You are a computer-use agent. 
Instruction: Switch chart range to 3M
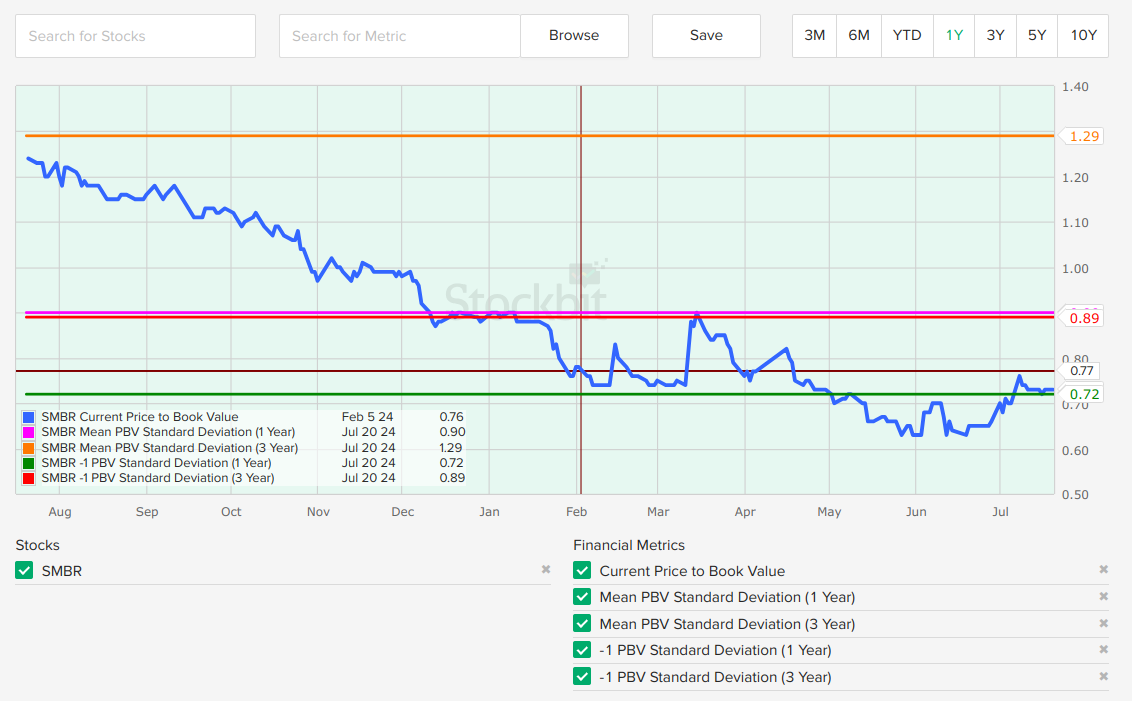click(814, 35)
